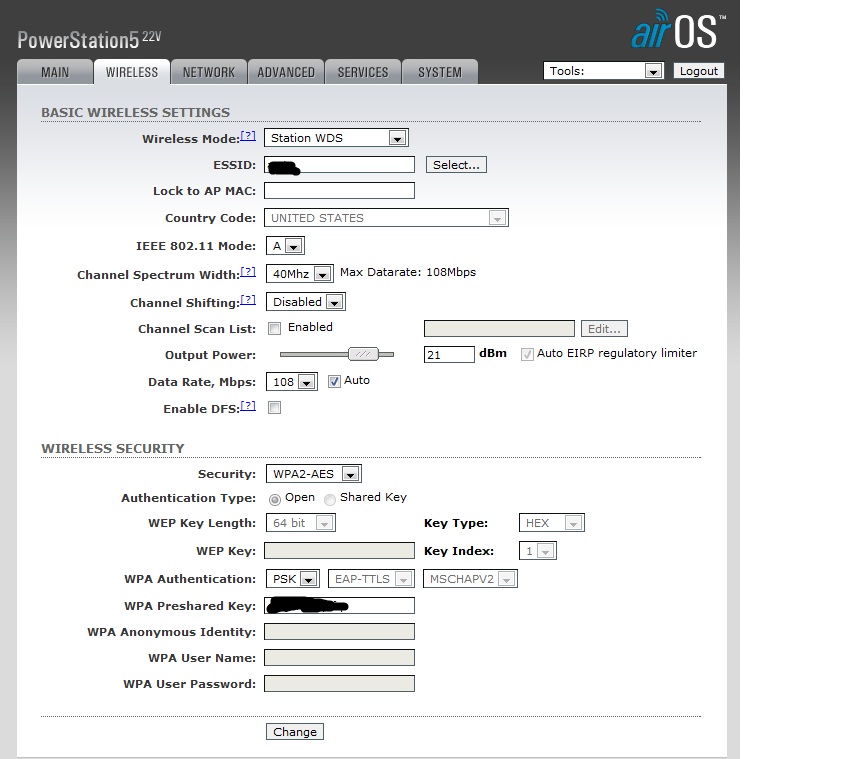Image resolution: width=864 pixels, height=759 pixels.
Task: Expand the Channel Spectrum Width dropdown
Action: 300,273
